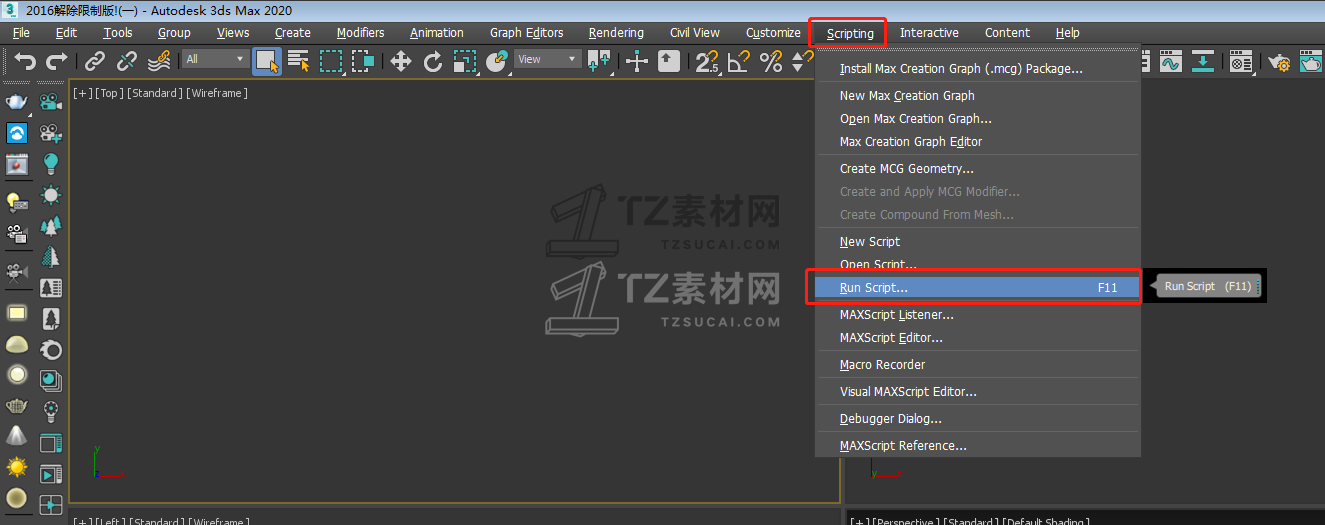Toggle Angle Snap
This screenshot has width=1325, height=525.
[738, 61]
